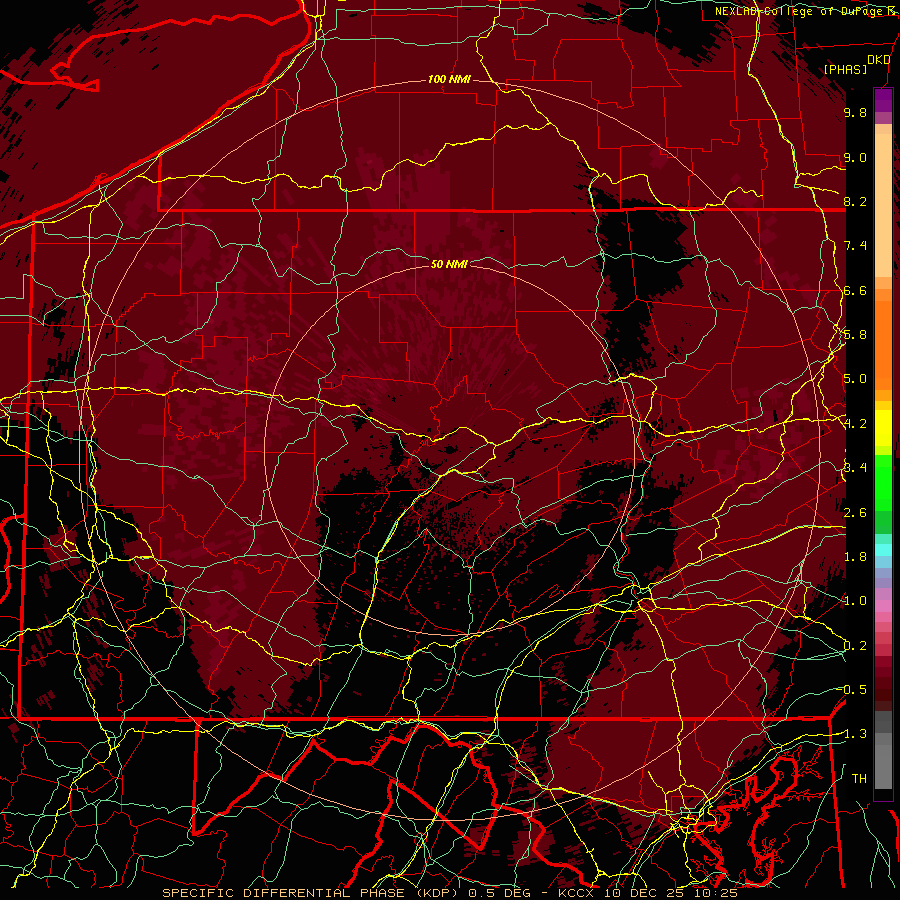900x900 pixels.
Task: Click the 6.6 scale label
Action: click(x=855, y=290)
